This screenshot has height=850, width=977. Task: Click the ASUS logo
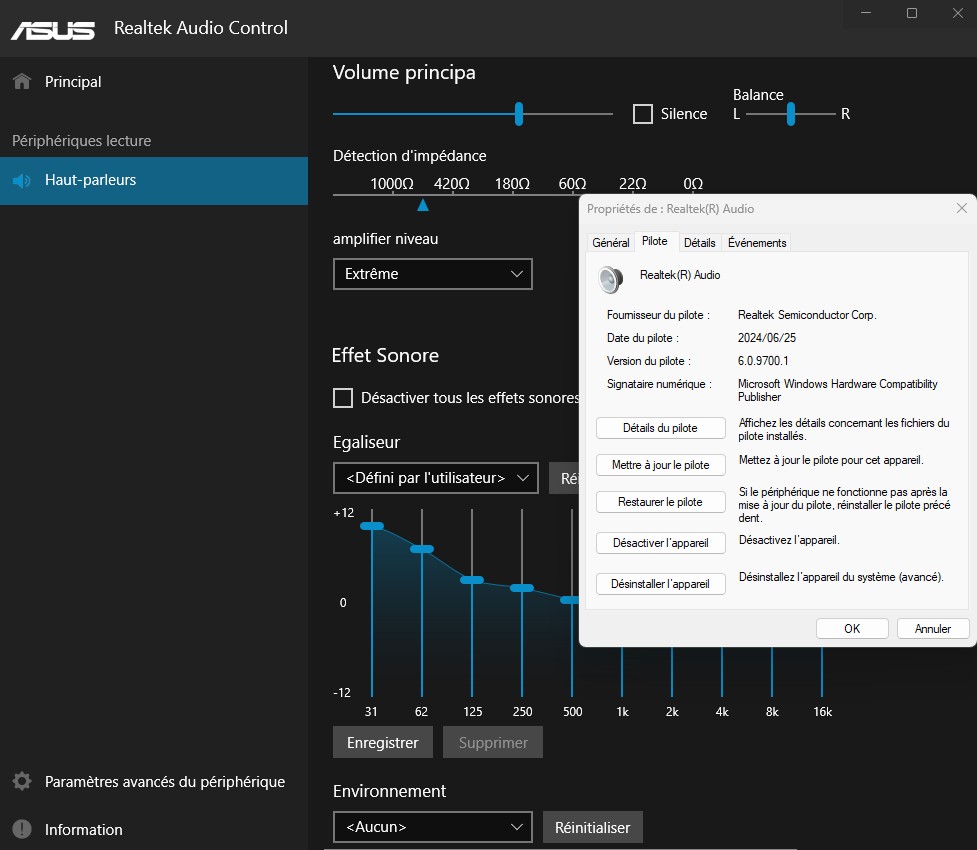pyautogui.click(x=54, y=29)
